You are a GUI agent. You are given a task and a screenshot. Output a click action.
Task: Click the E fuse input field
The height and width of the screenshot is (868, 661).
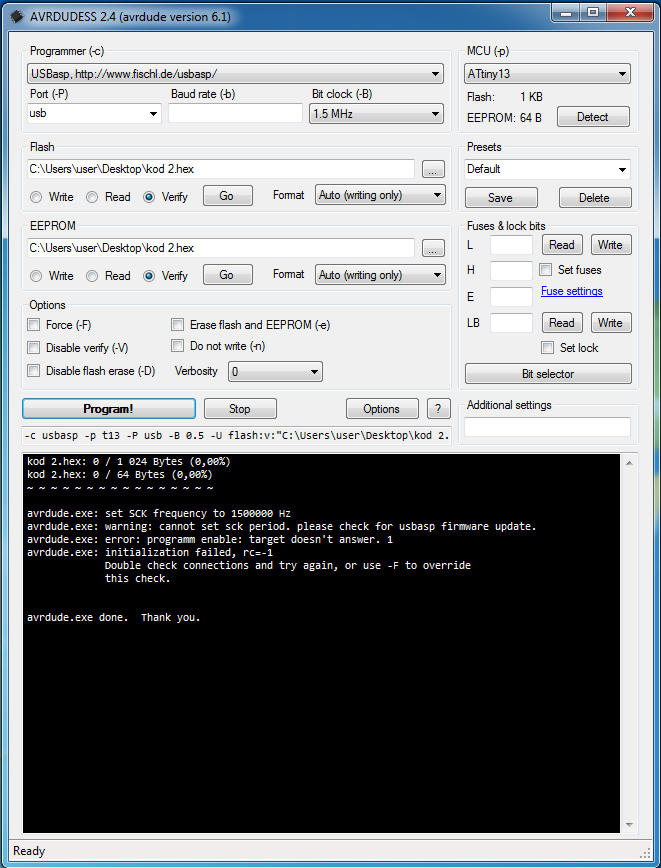(512, 297)
